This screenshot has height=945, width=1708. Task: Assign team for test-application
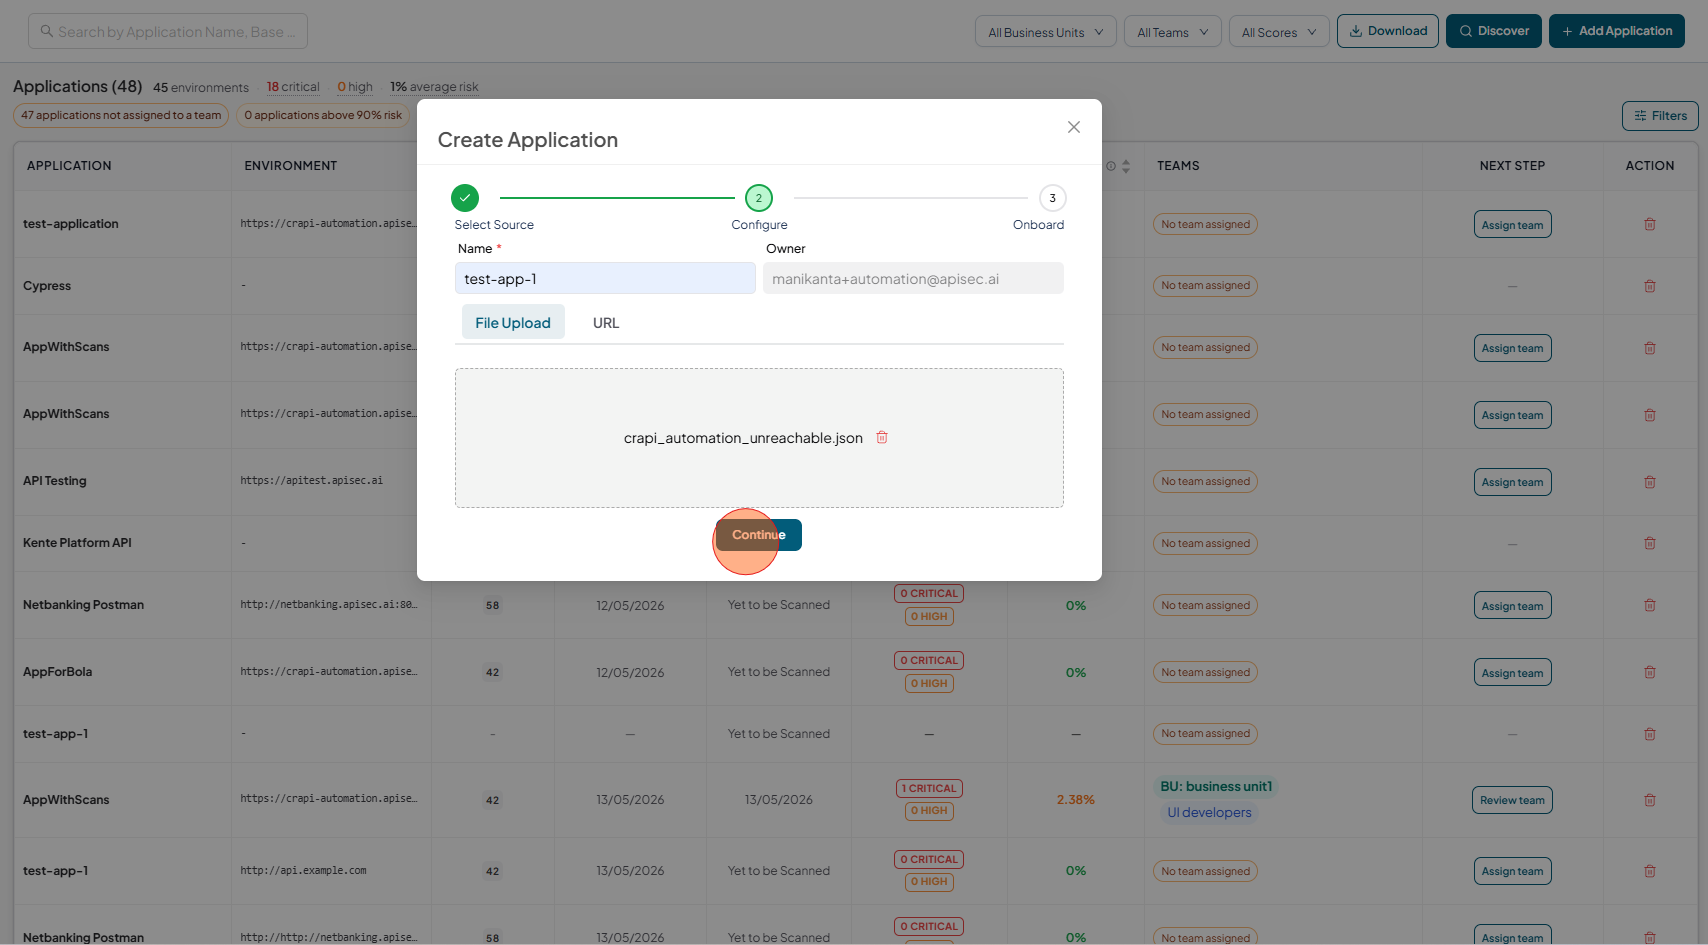point(1512,224)
